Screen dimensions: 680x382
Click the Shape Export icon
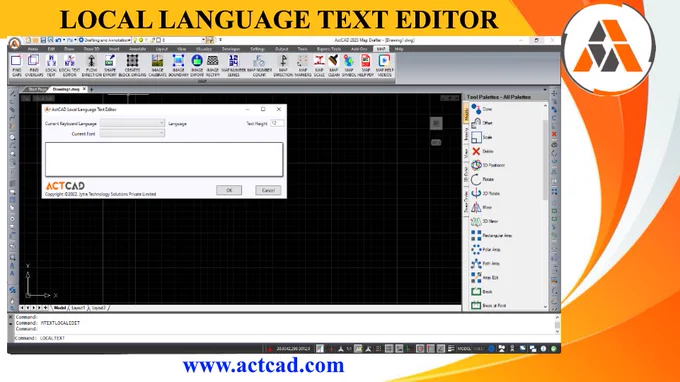pyautogui.click(x=110, y=66)
